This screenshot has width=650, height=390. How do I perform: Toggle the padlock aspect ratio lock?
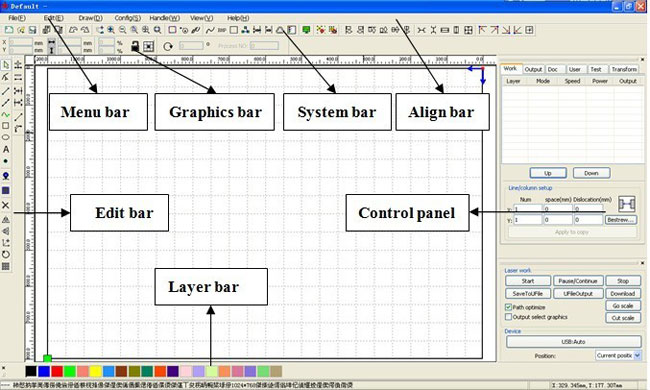[x=135, y=46]
